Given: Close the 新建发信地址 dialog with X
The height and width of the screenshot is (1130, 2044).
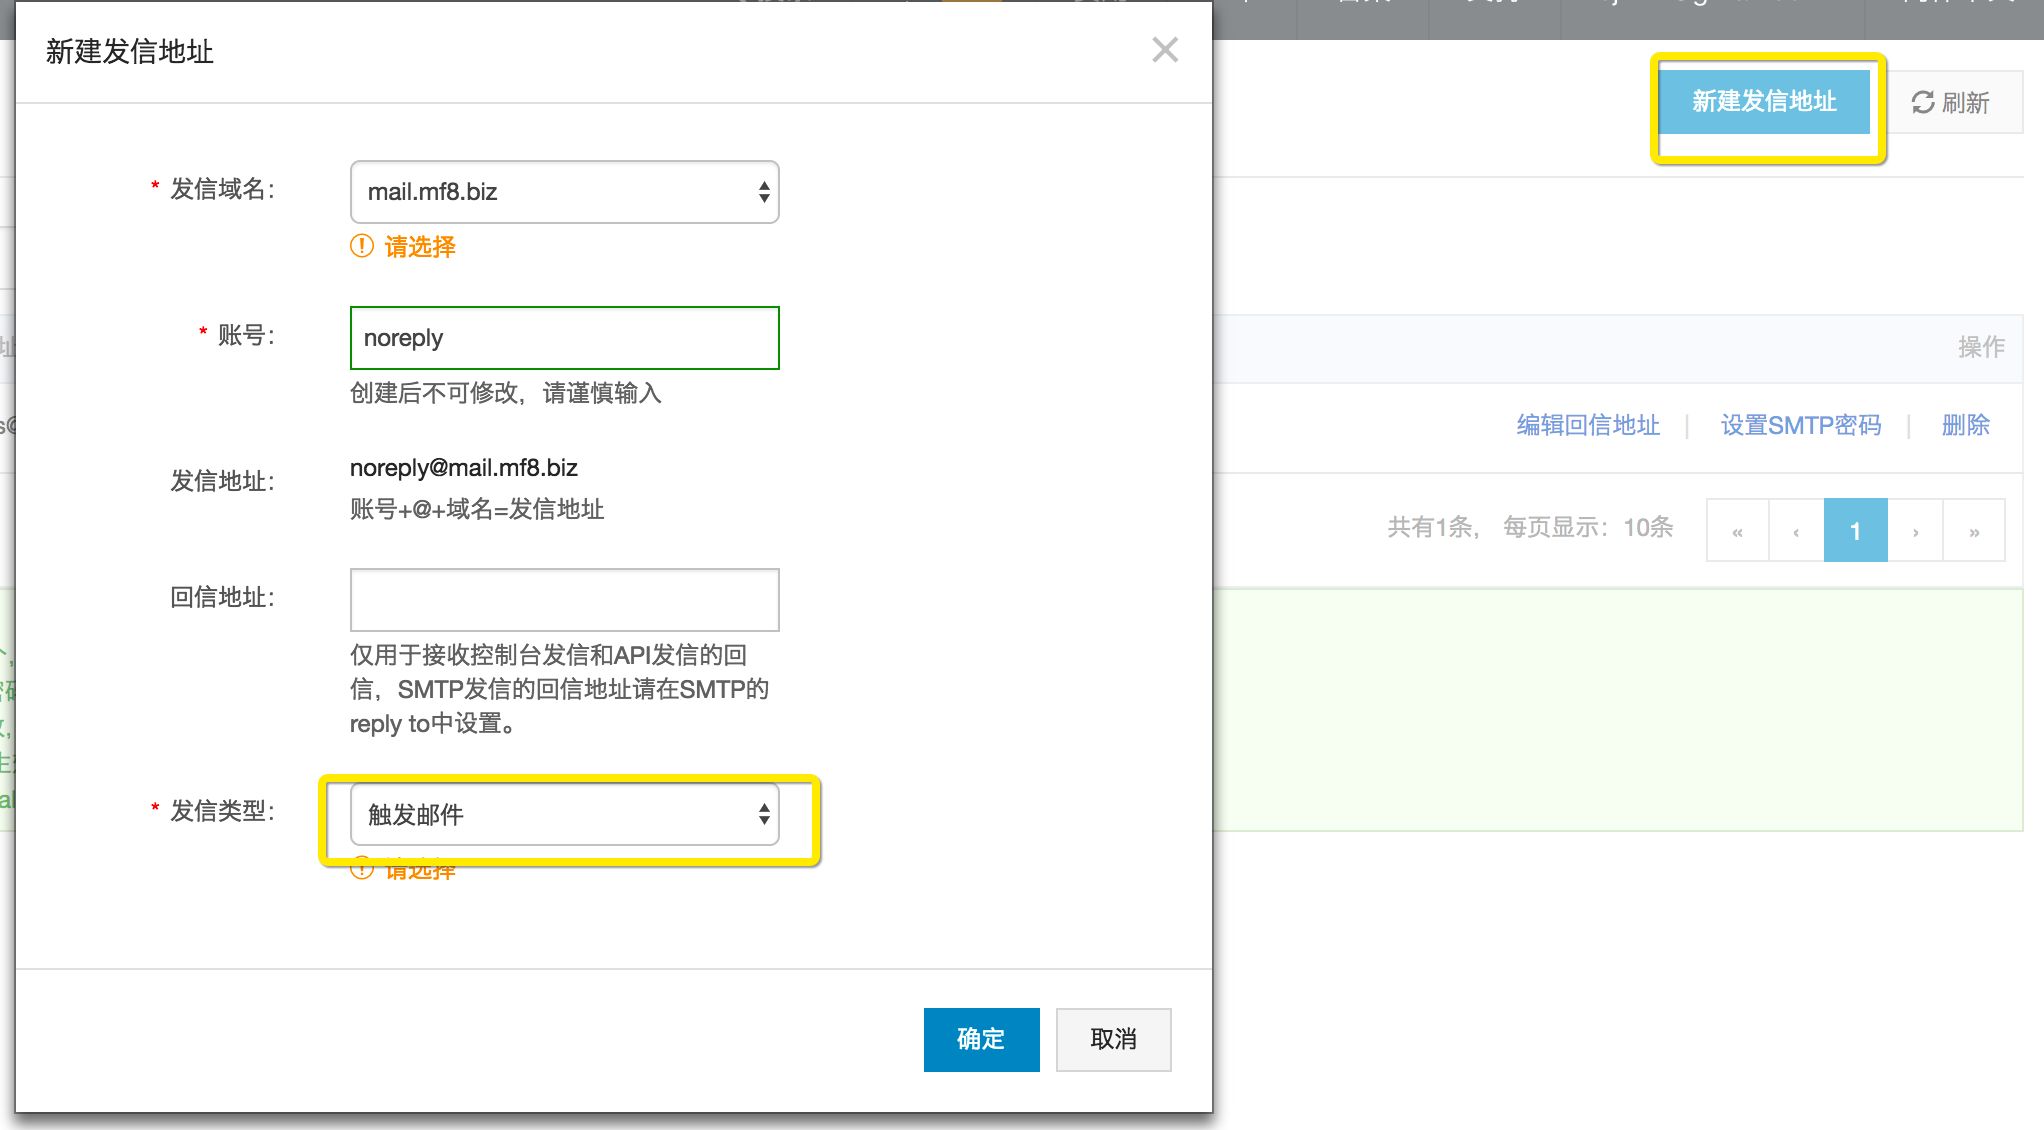Looking at the screenshot, I should pyautogui.click(x=1165, y=50).
